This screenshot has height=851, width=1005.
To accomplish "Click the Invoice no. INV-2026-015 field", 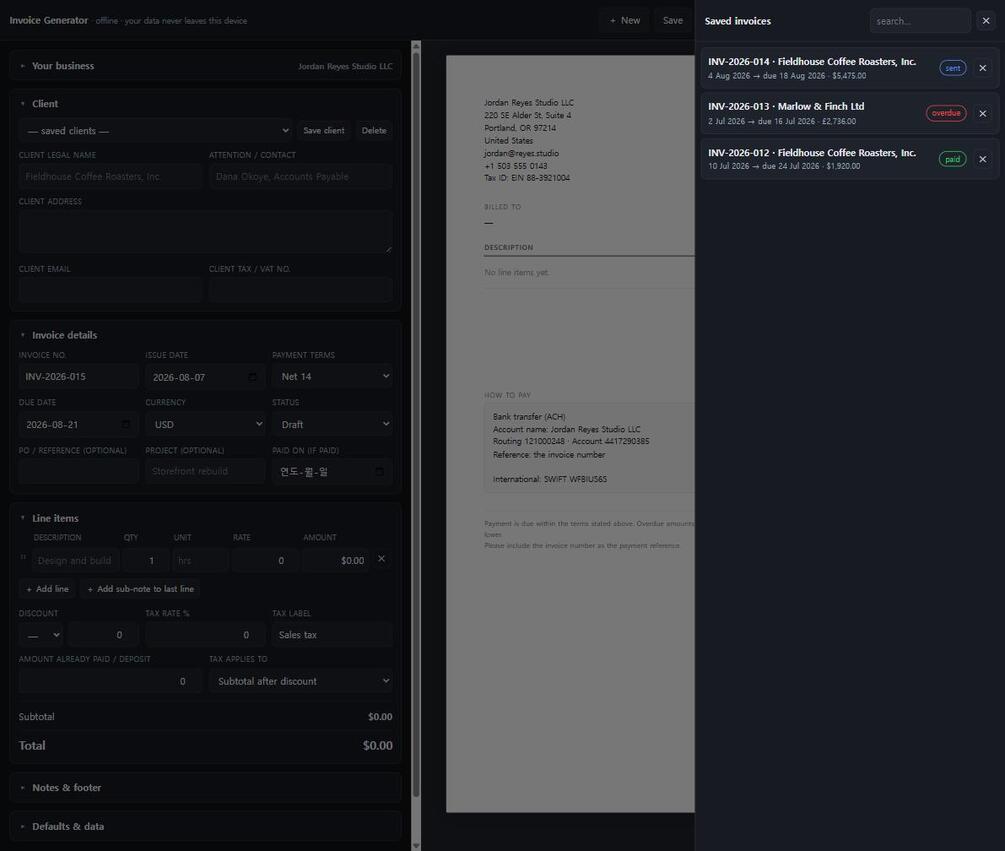I will pos(78,376).
